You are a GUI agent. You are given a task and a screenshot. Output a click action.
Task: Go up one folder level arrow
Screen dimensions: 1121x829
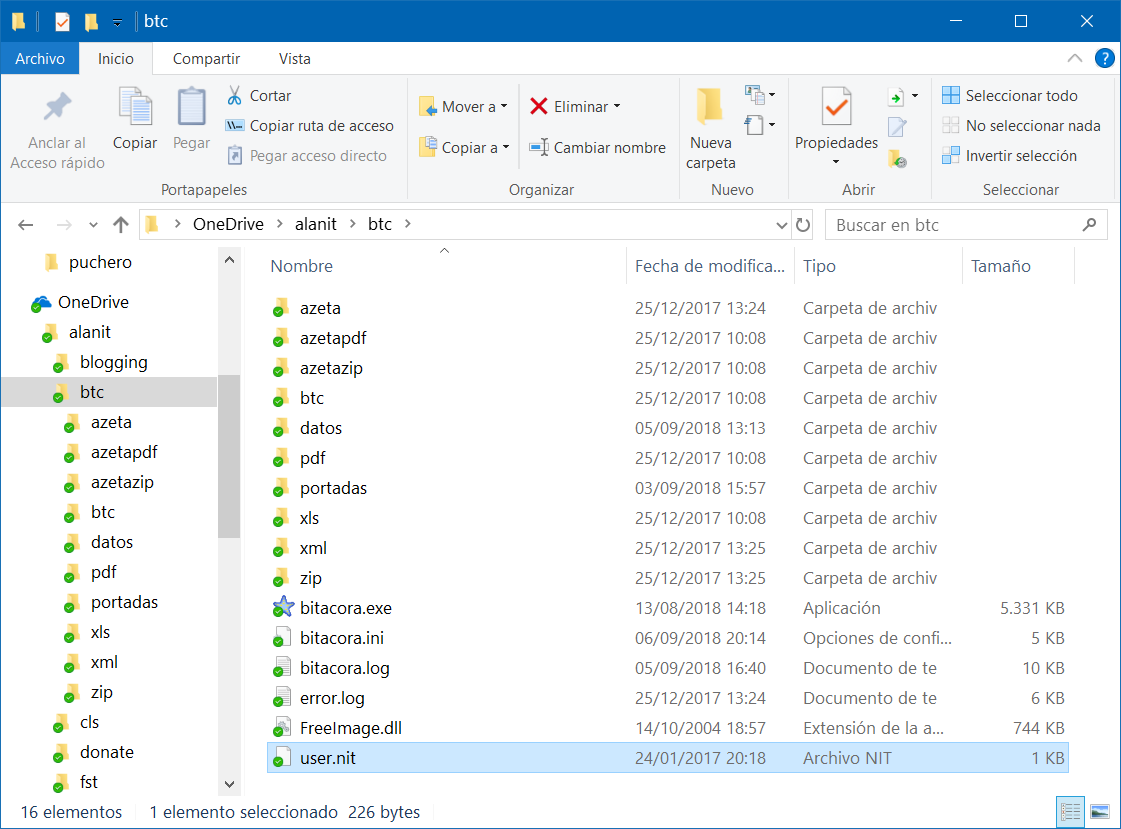click(121, 225)
